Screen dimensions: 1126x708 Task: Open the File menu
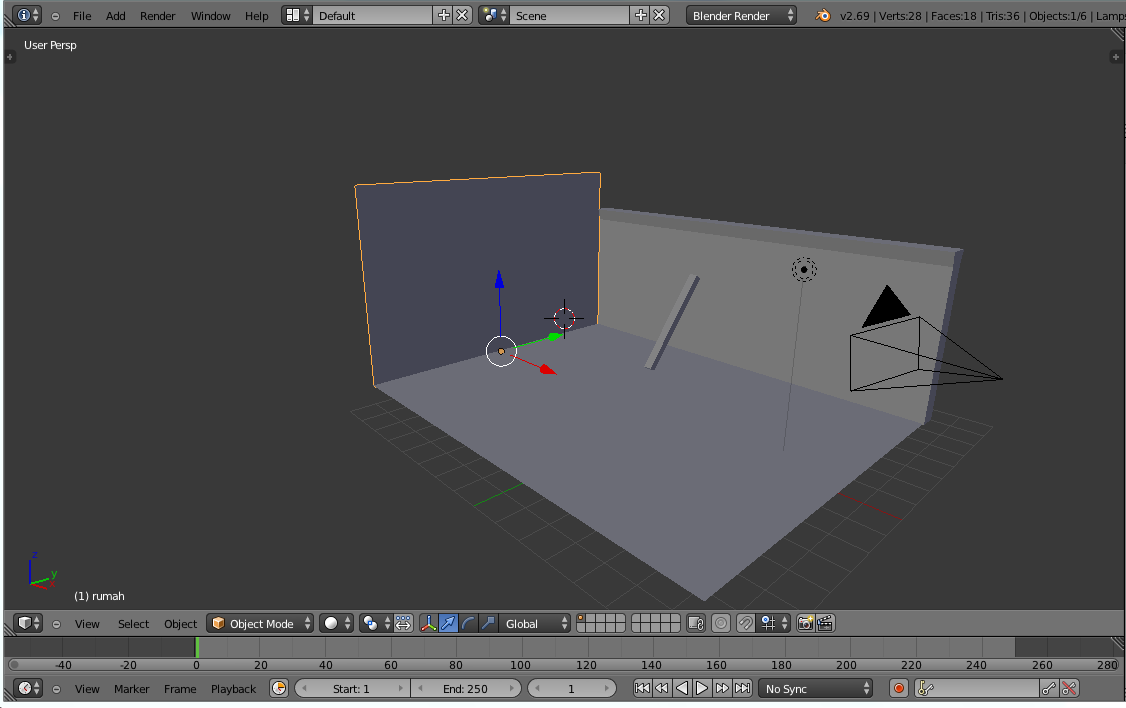pyautogui.click(x=82, y=15)
